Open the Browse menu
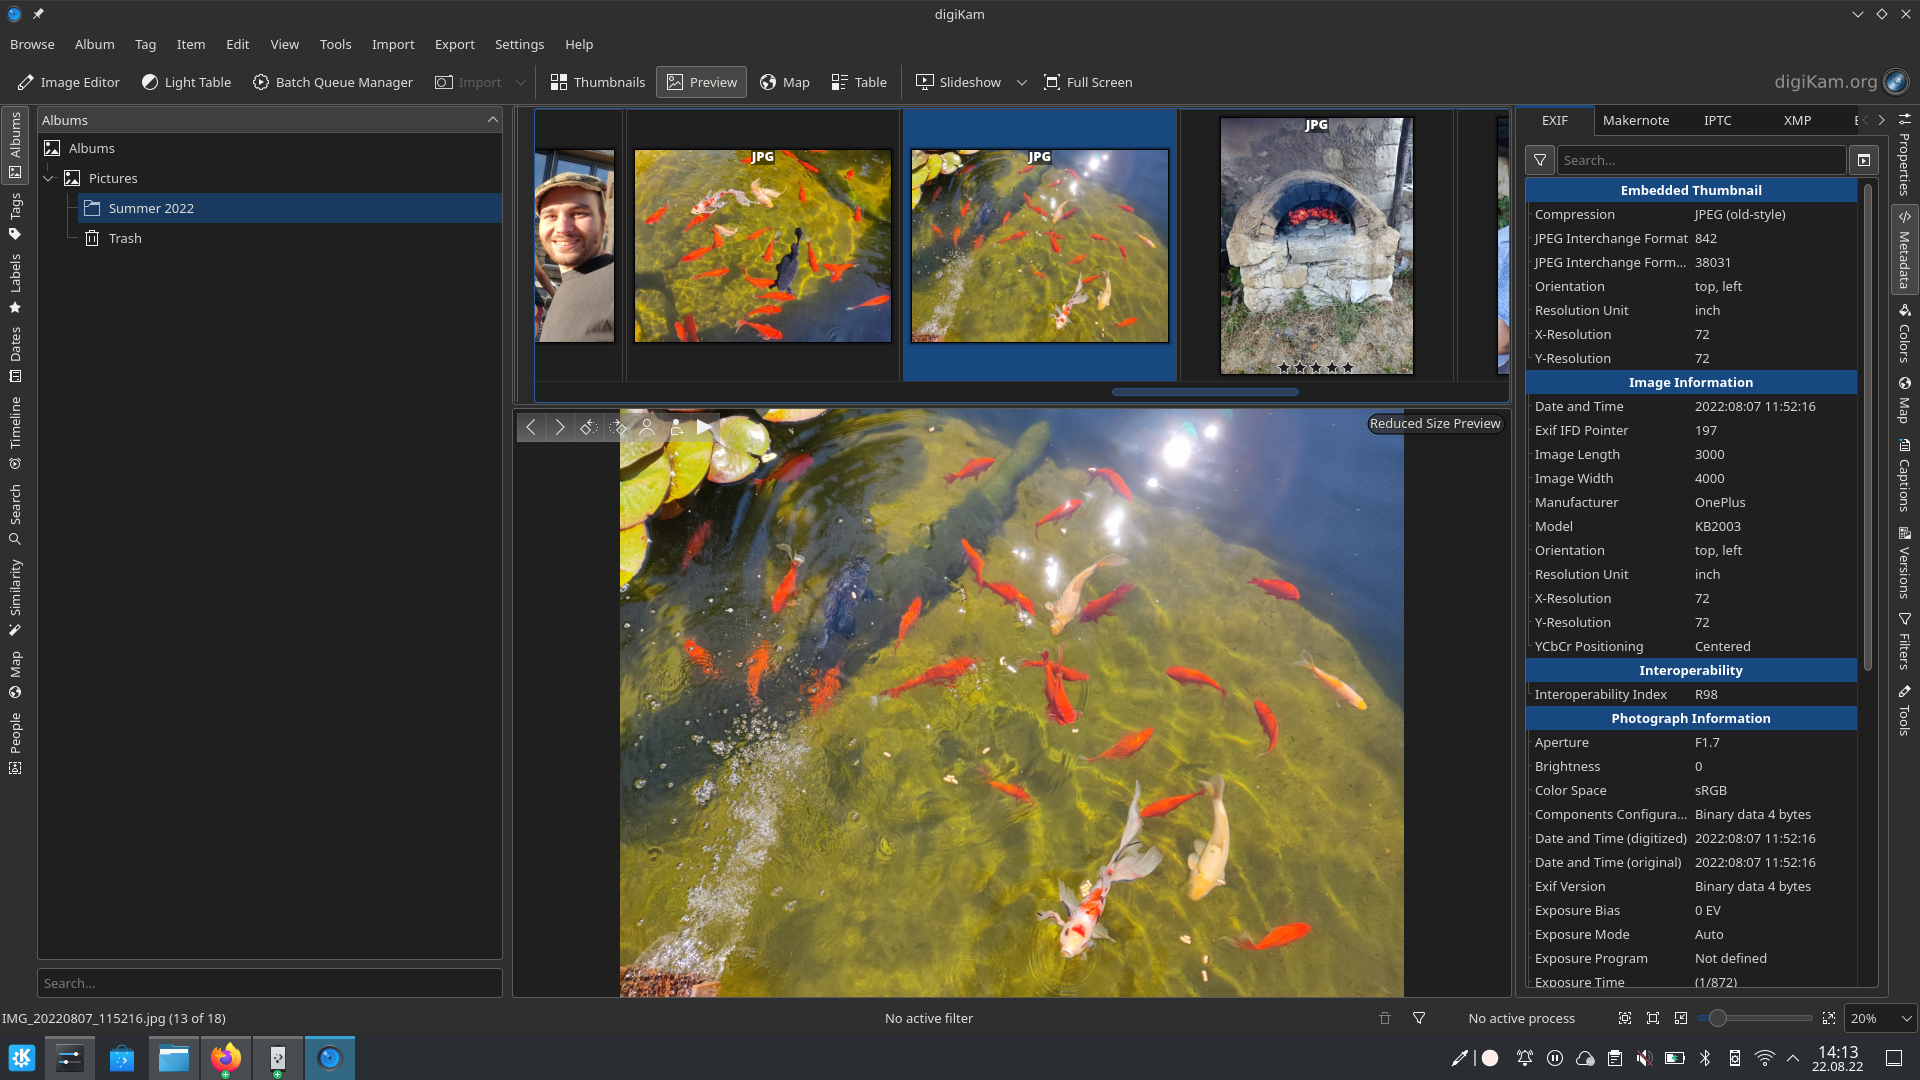Image resolution: width=1920 pixels, height=1080 pixels. (32, 44)
